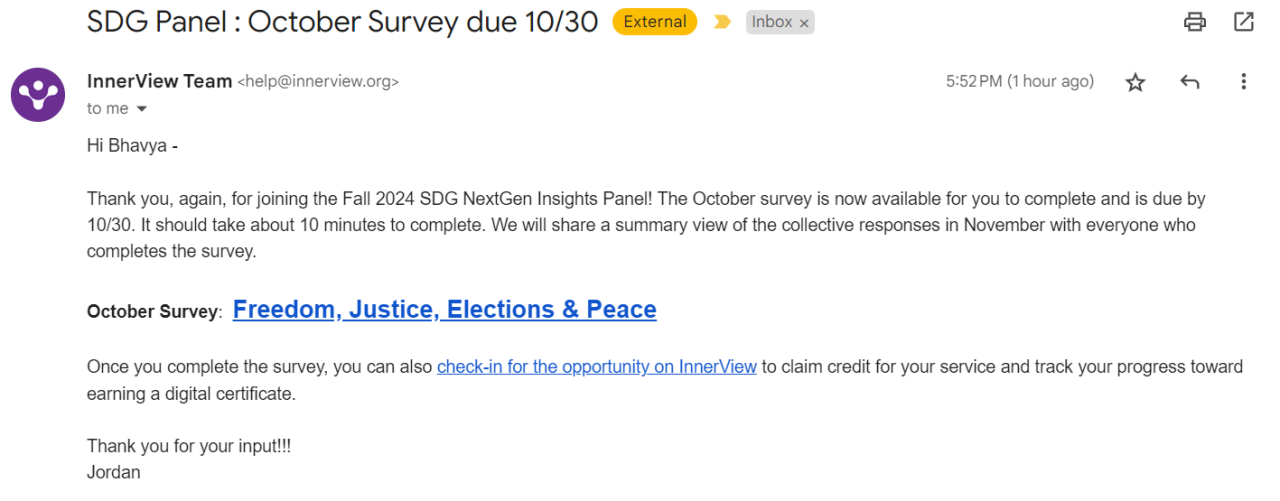Image resolution: width=1280 pixels, height=501 pixels.
Task: Print this email using the printer icon
Action: pos(1194,22)
